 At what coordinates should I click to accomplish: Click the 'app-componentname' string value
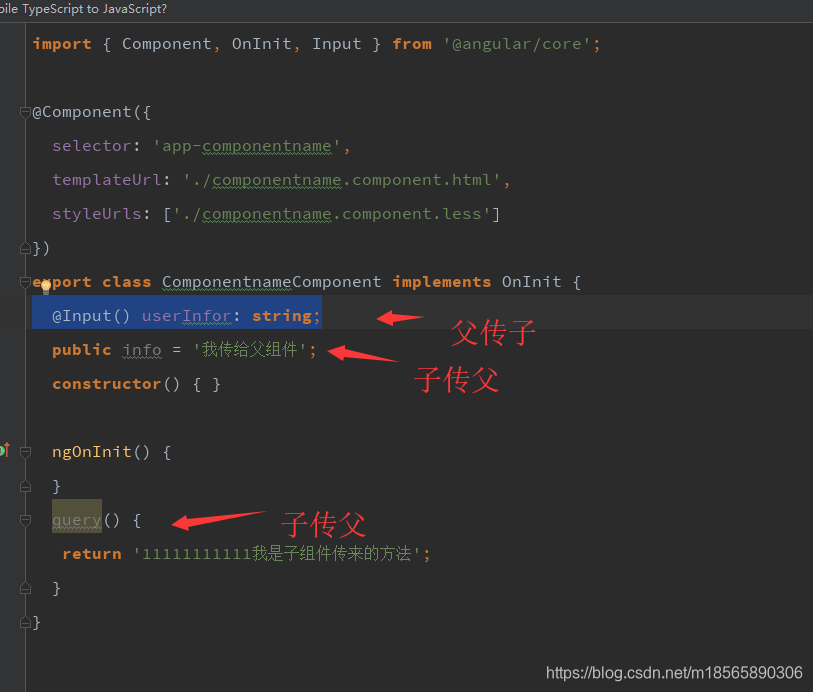[x=246, y=146]
